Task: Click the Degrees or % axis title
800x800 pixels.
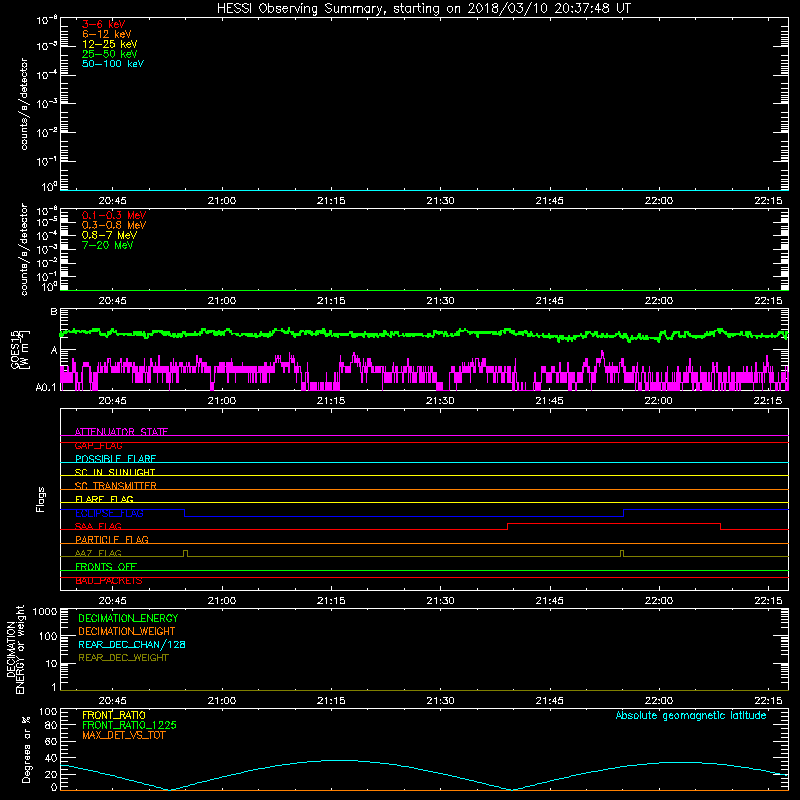Action: pos(26,749)
